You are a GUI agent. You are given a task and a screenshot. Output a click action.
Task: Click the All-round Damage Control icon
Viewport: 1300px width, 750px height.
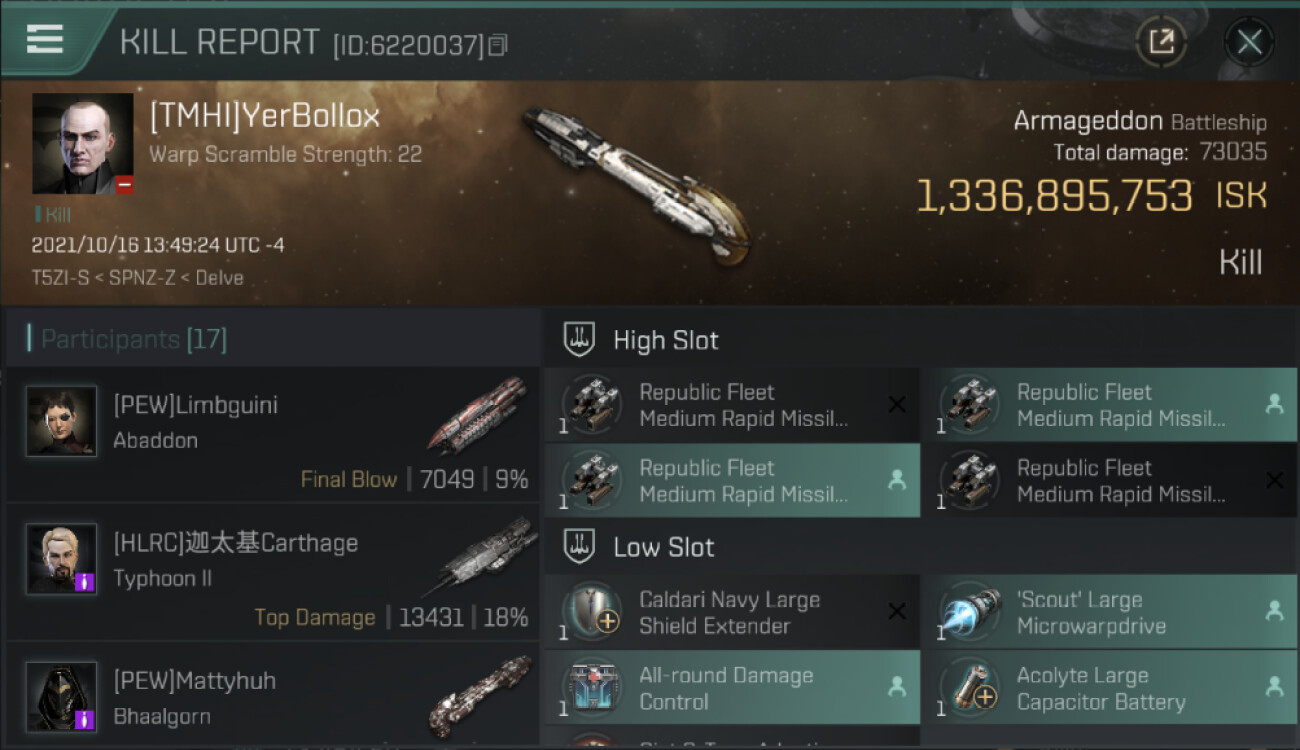[593, 688]
